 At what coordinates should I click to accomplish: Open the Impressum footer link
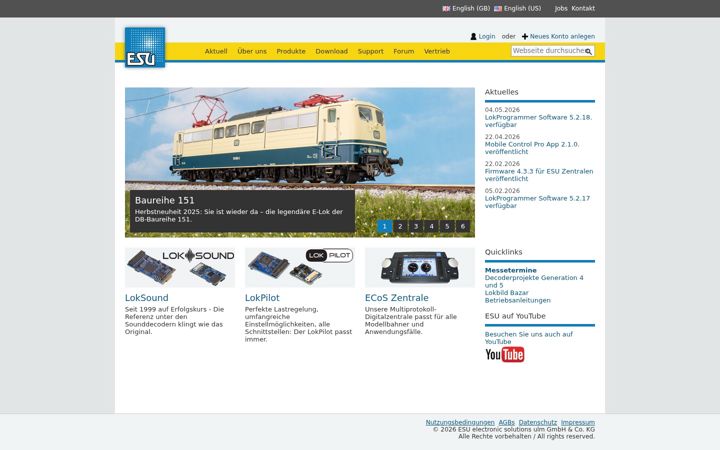coord(578,422)
